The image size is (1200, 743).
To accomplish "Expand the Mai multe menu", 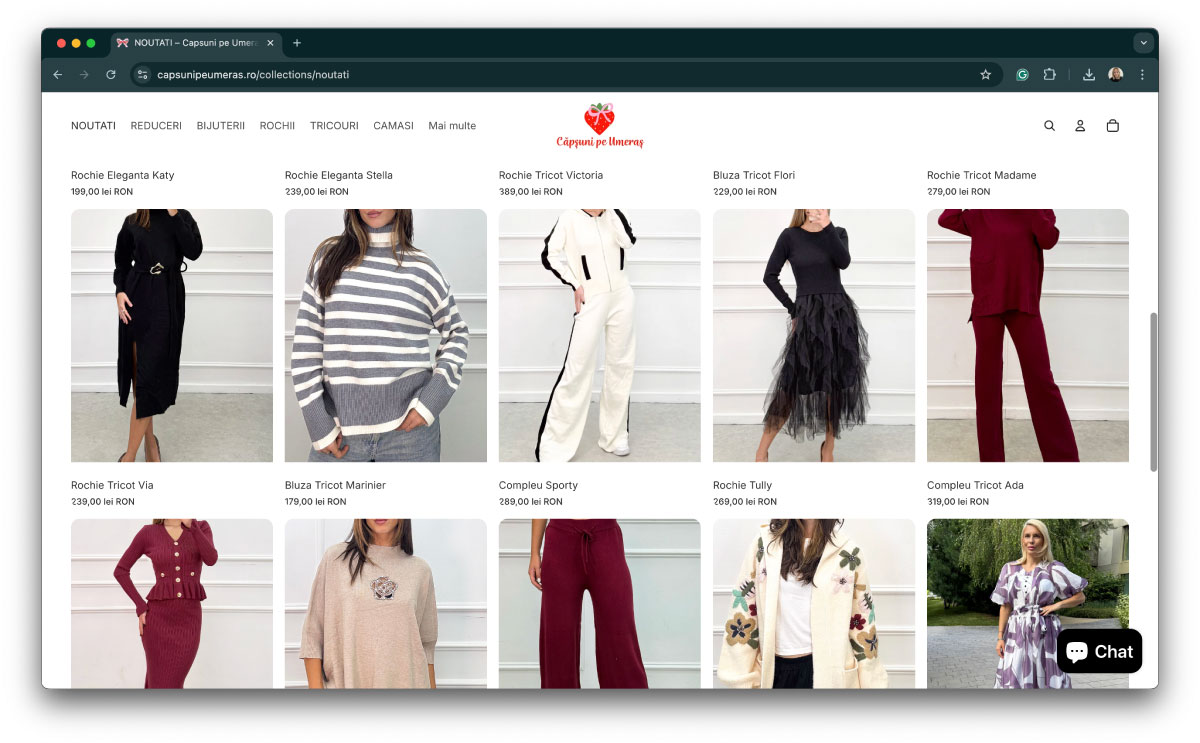I will coord(452,126).
